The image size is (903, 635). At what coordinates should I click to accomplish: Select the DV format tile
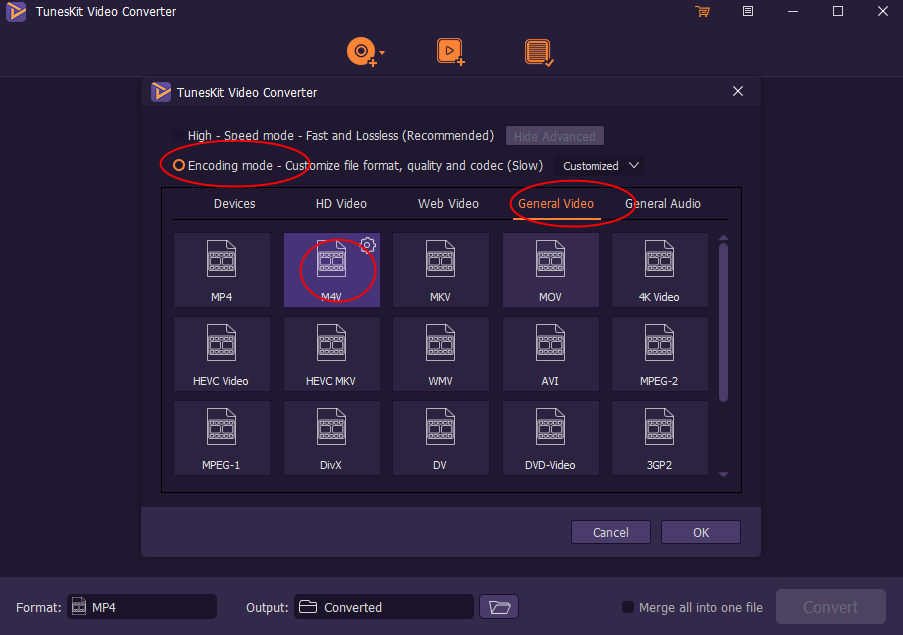coord(441,438)
